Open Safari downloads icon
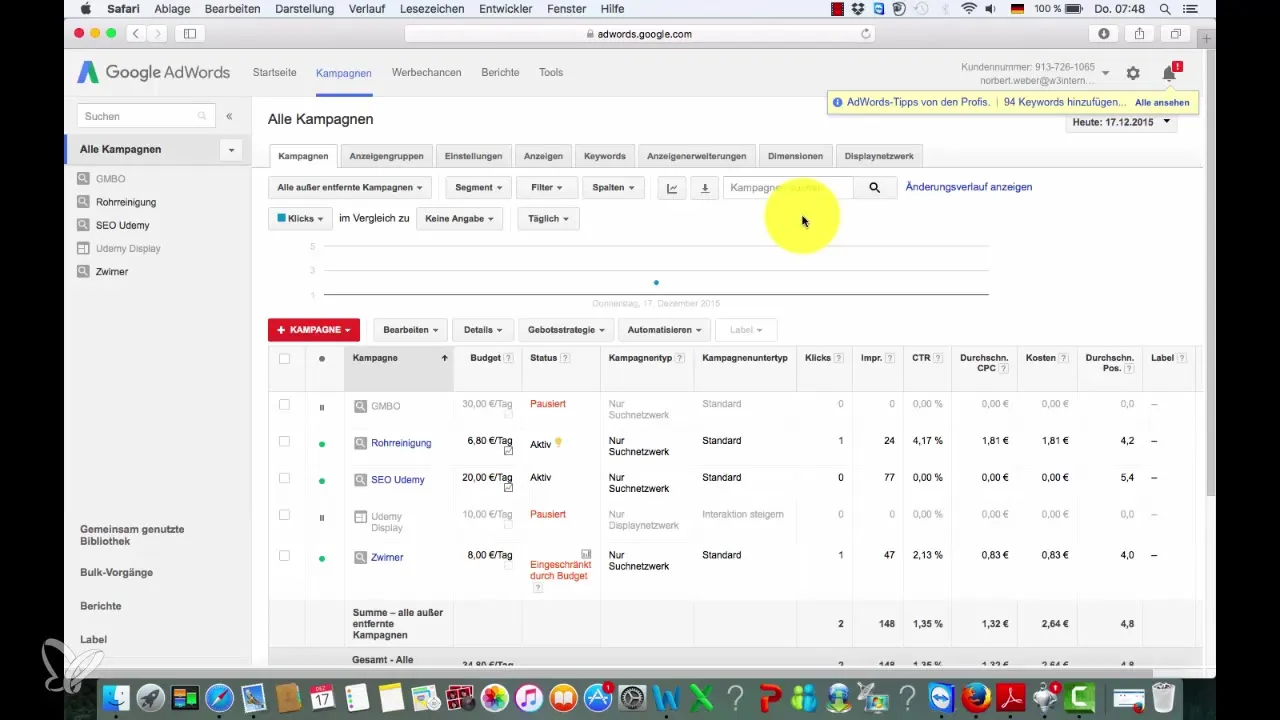The width and height of the screenshot is (1280, 720). coord(1105,34)
